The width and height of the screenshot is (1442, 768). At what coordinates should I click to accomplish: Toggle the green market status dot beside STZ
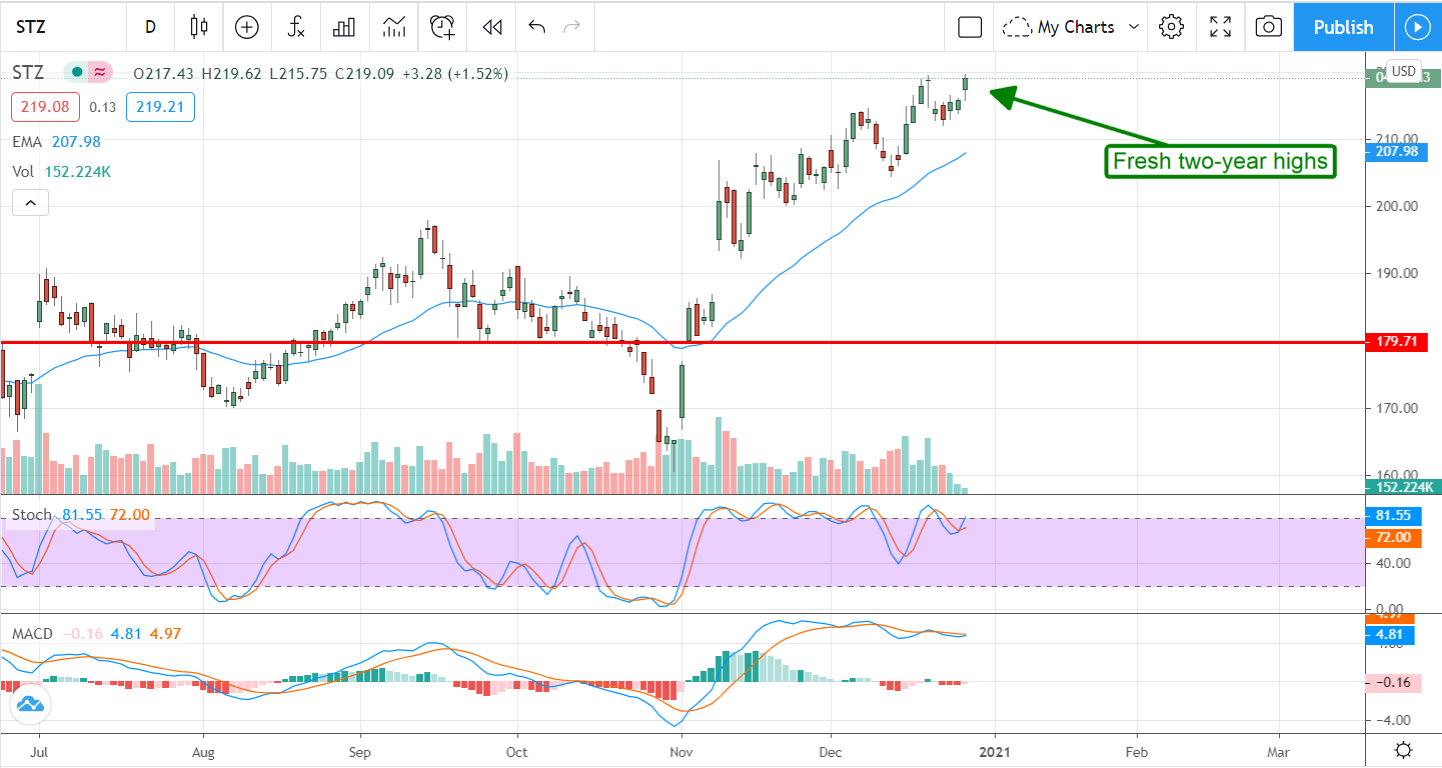(x=77, y=73)
